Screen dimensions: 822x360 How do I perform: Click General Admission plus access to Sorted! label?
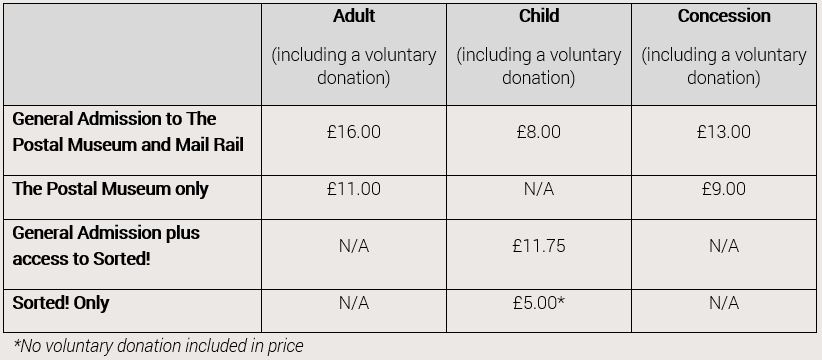(x=106, y=246)
